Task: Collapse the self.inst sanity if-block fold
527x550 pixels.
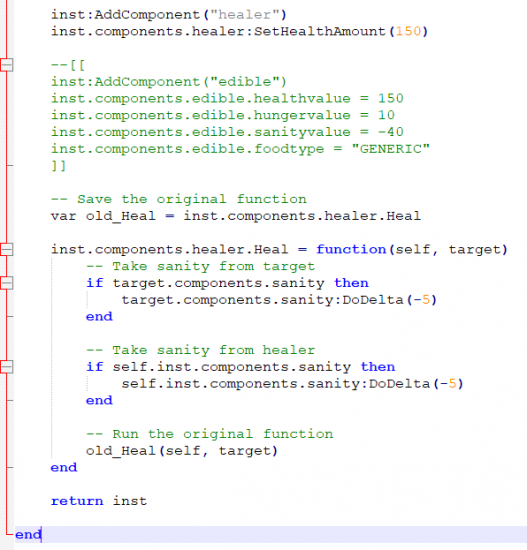Action: (x=7, y=367)
